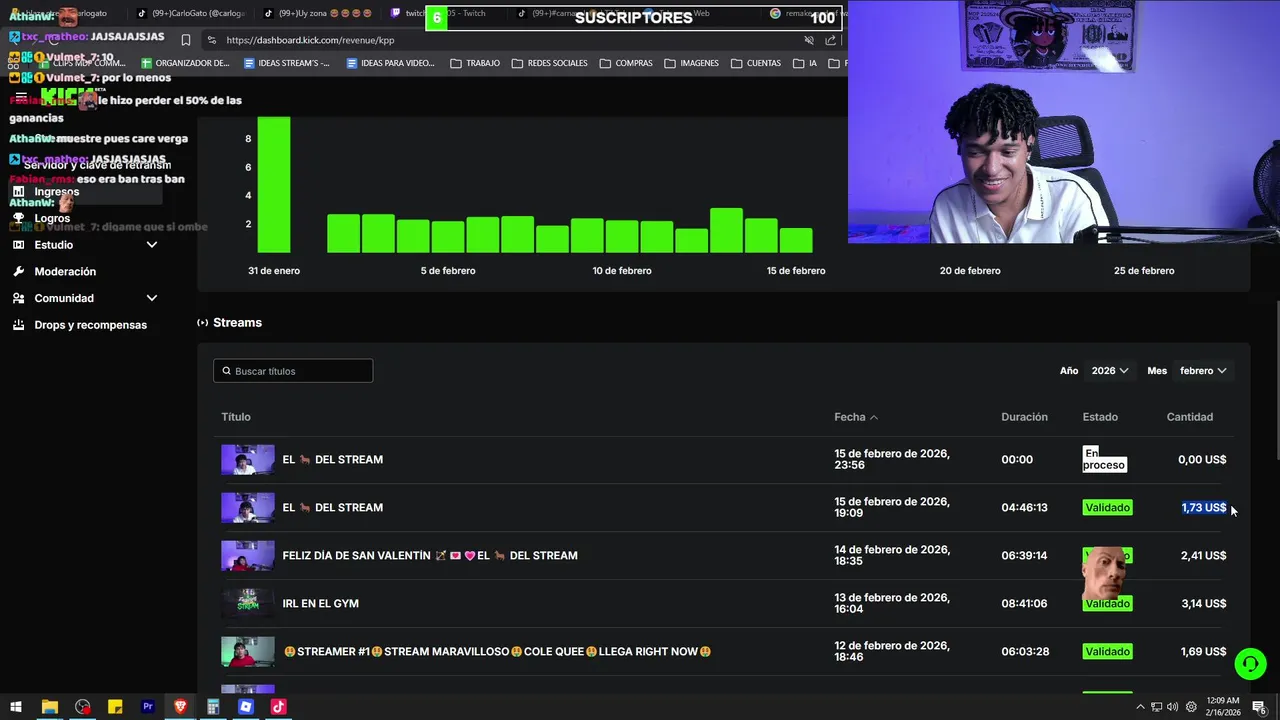Open the TRABAJO bookmarks folder

(475, 63)
